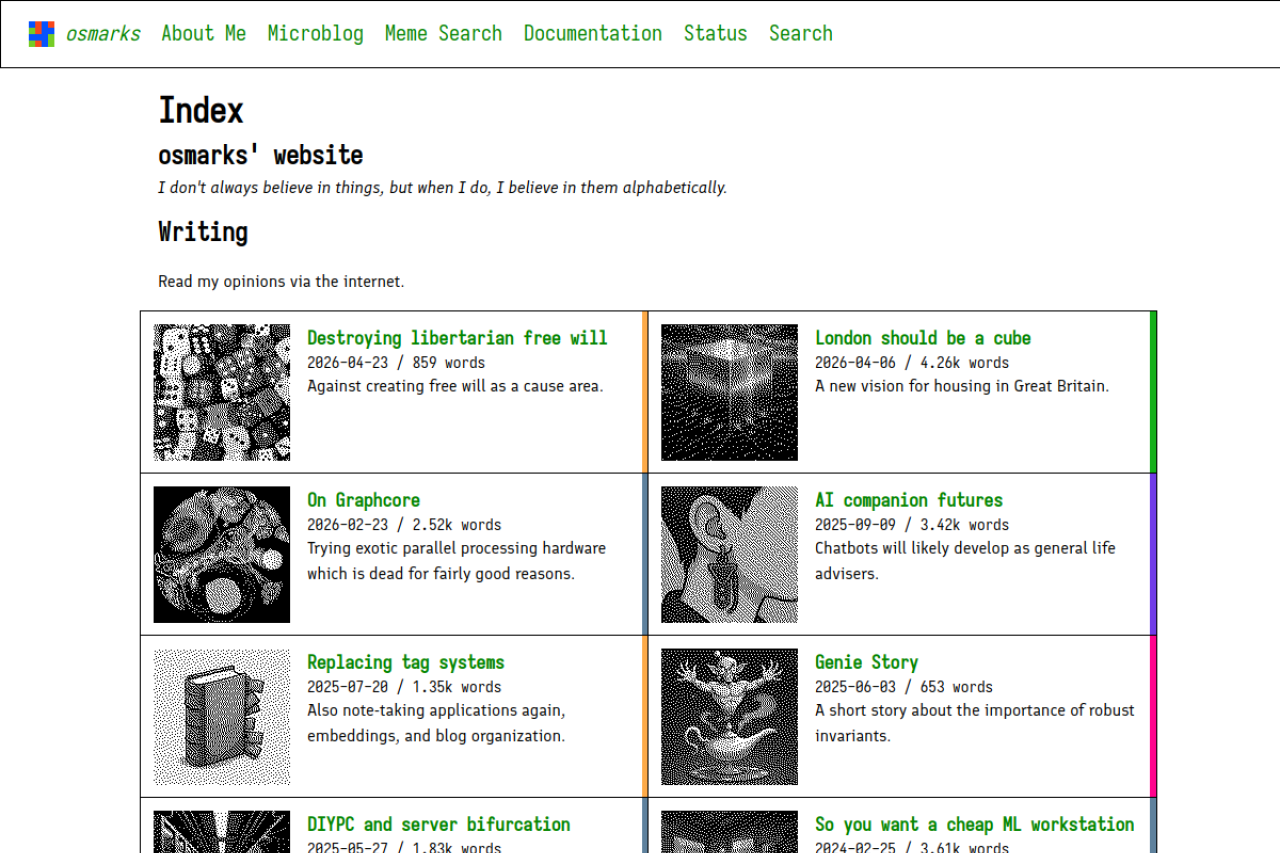Open article Destroying libertarian free will
Viewport: 1280px width, 853px height.
(x=457, y=338)
